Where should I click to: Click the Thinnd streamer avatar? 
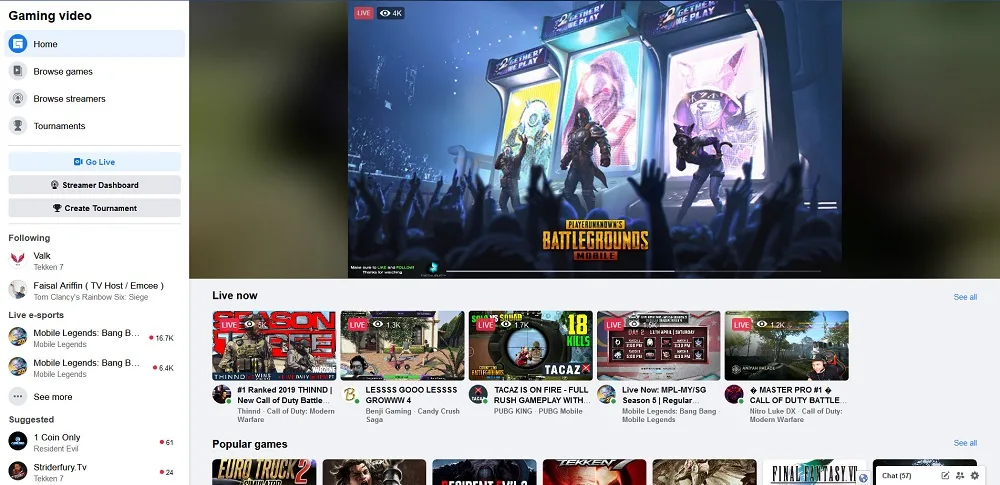221,394
